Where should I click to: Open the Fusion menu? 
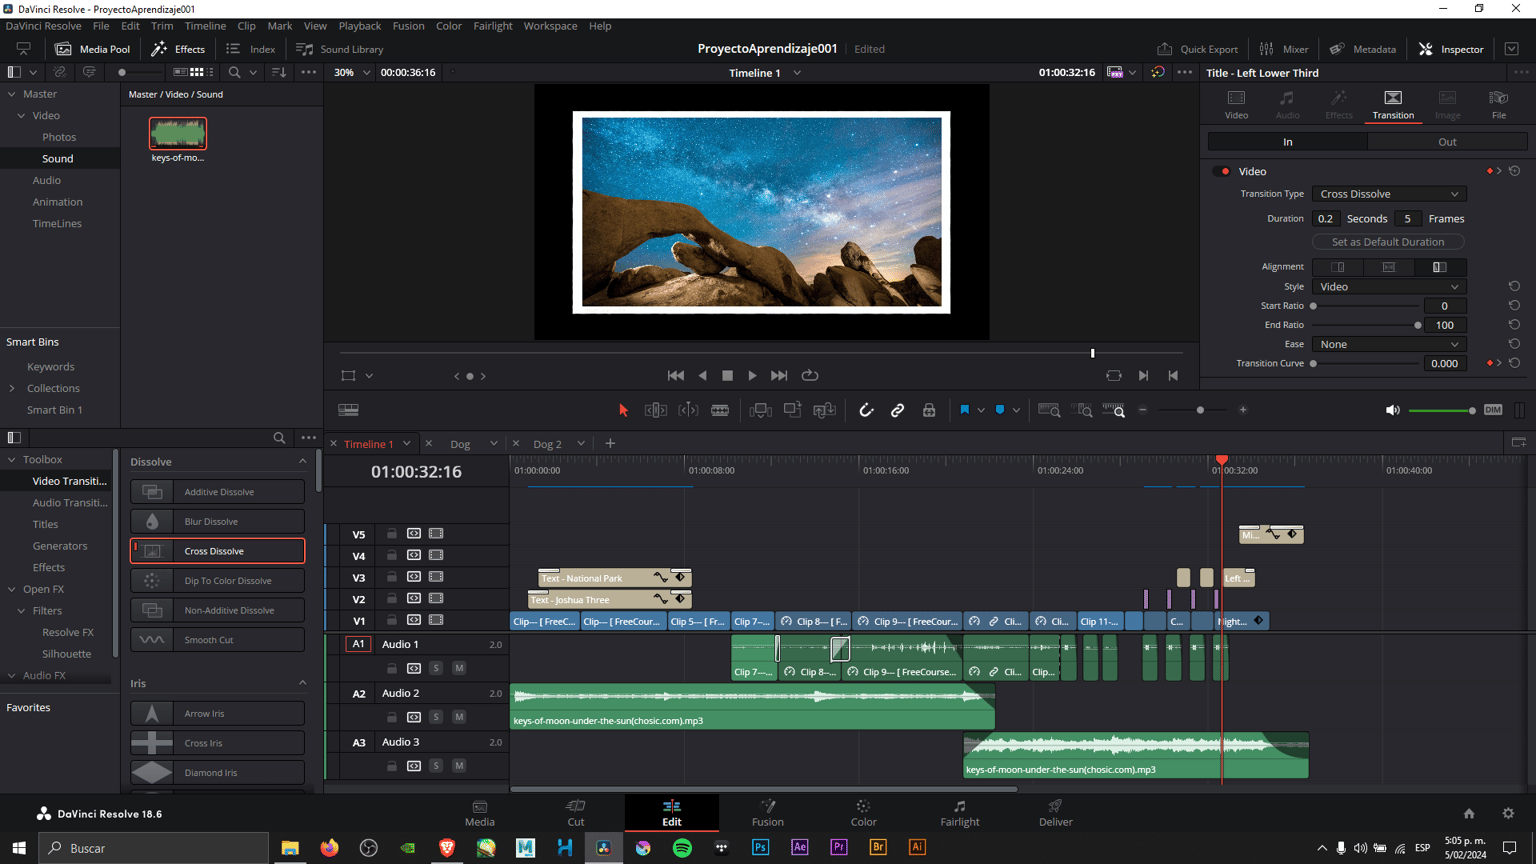tap(408, 26)
